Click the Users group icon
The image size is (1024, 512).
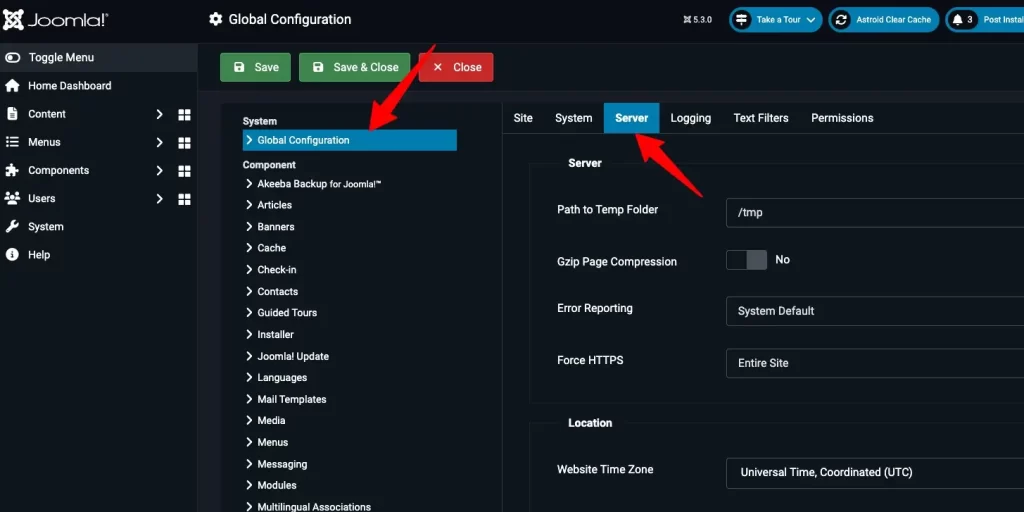pos(12,198)
